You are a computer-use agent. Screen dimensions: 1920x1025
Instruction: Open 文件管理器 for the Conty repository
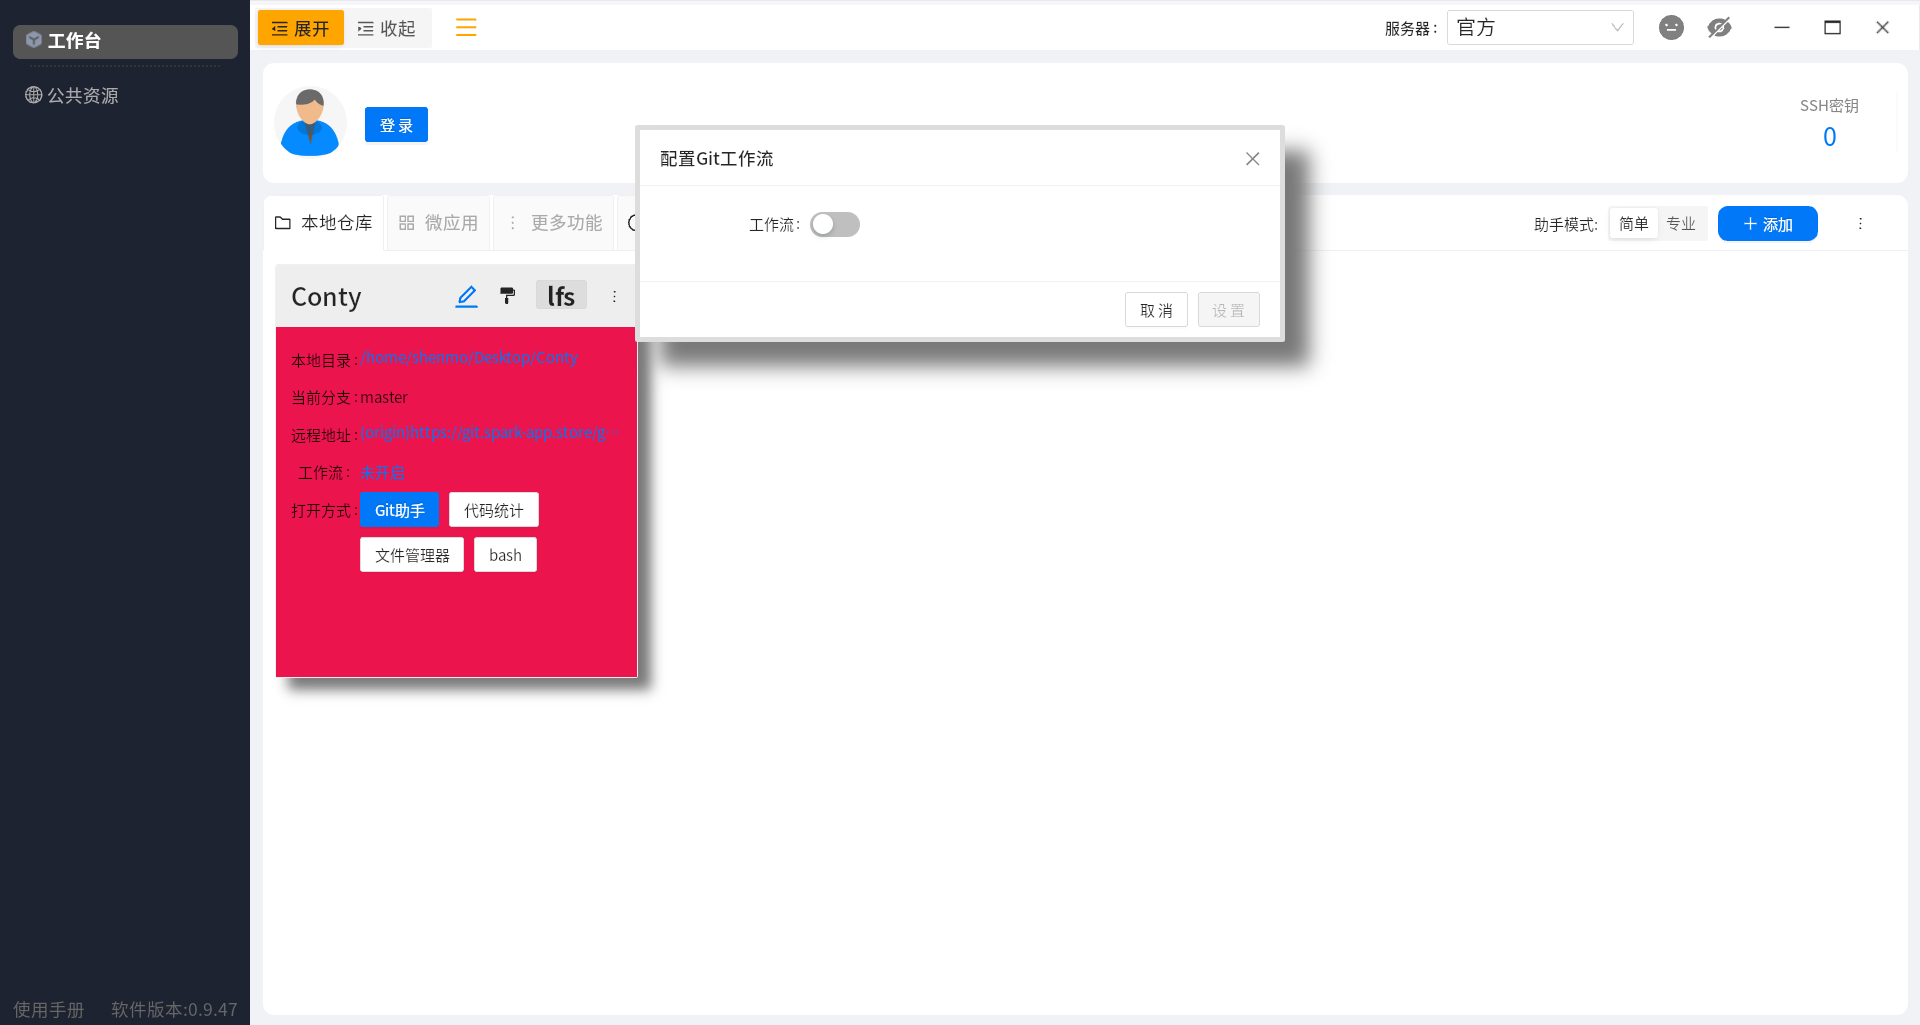[412, 555]
